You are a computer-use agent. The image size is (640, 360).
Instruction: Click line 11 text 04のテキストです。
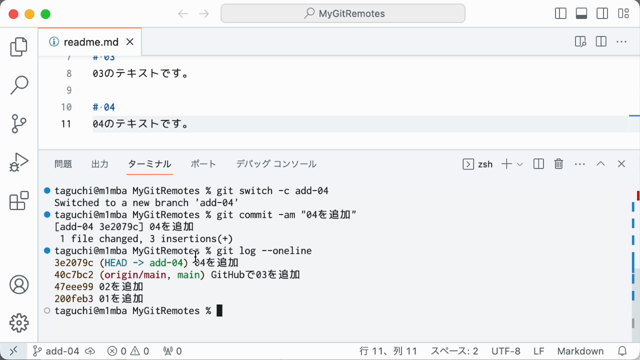coord(140,124)
